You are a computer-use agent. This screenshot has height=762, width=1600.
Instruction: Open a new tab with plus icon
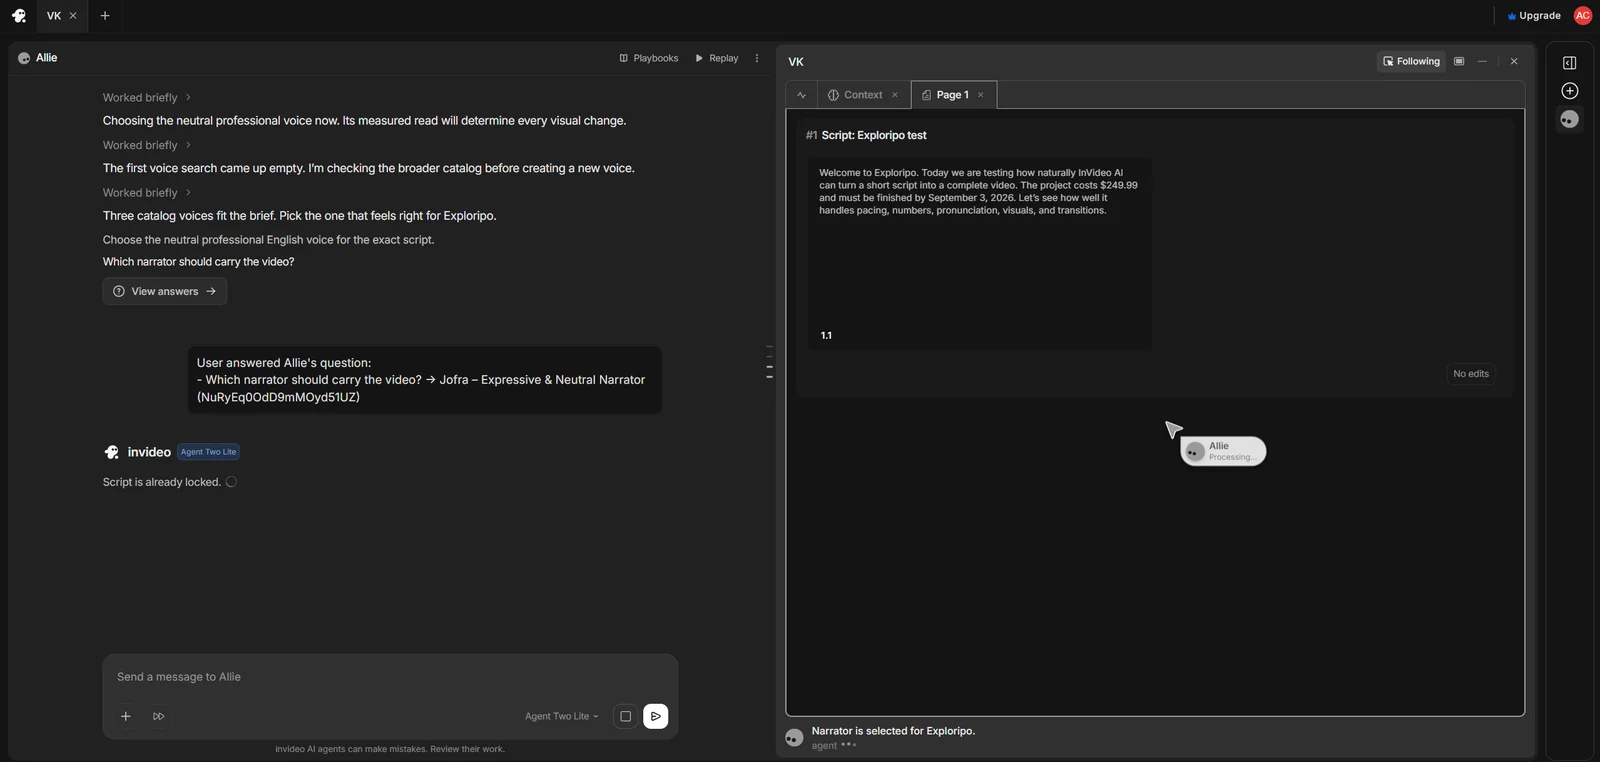(x=105, y=16)
